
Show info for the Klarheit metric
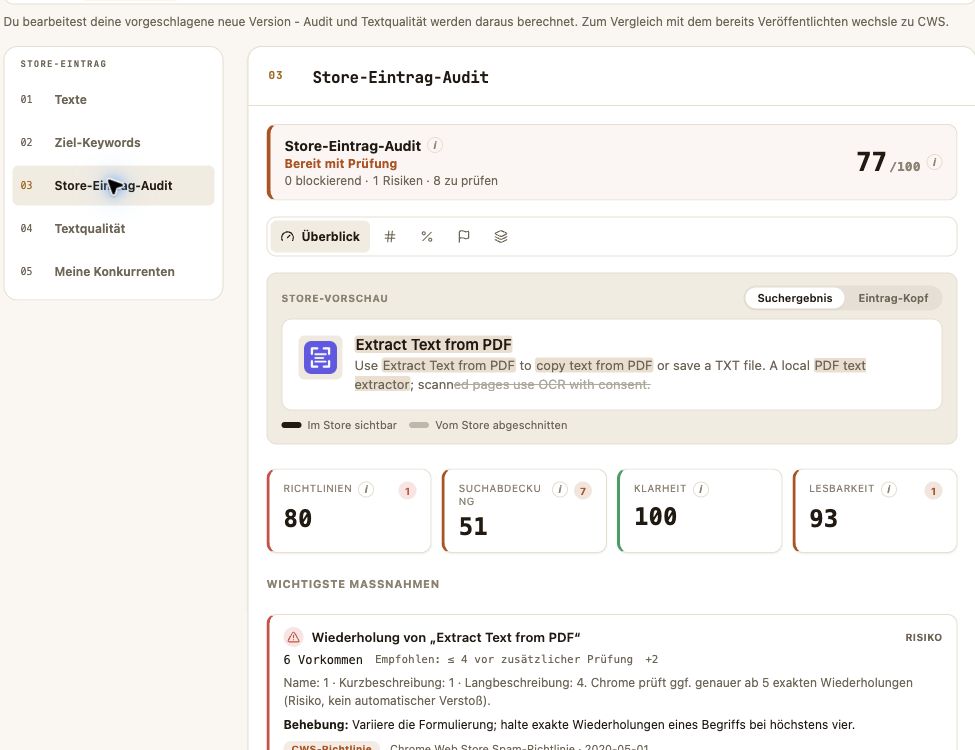point(701,489)
